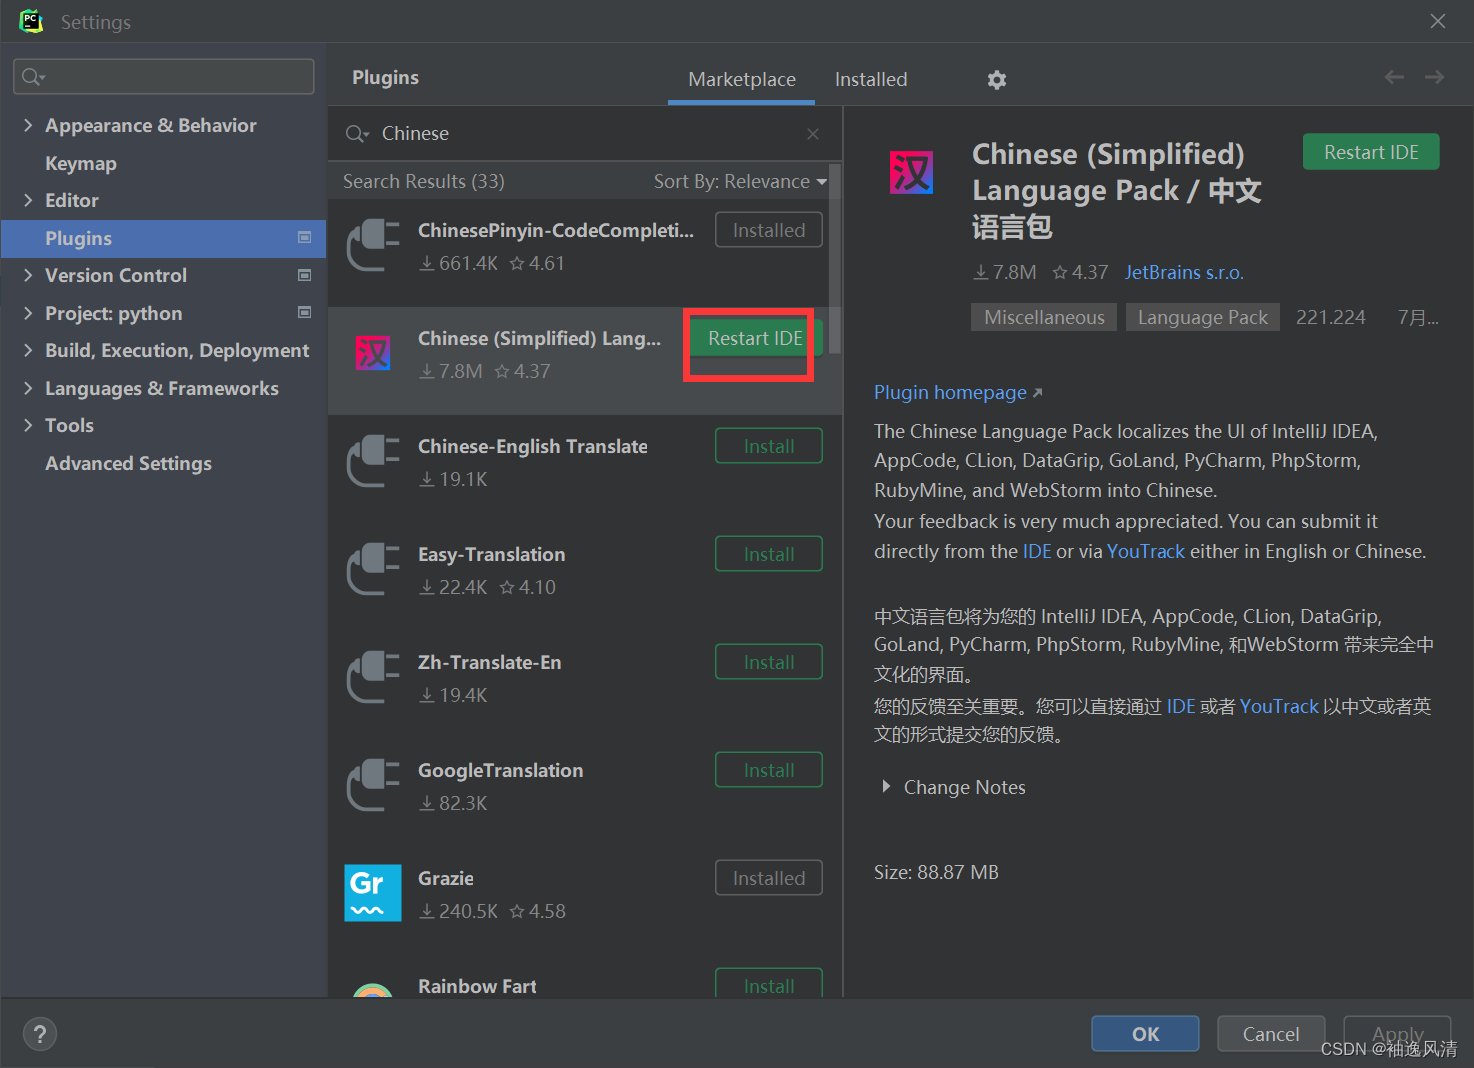Open YouTrack link in Chinese description
This screenshot has height=1068, width=1474.
(x=1280, y=706)
